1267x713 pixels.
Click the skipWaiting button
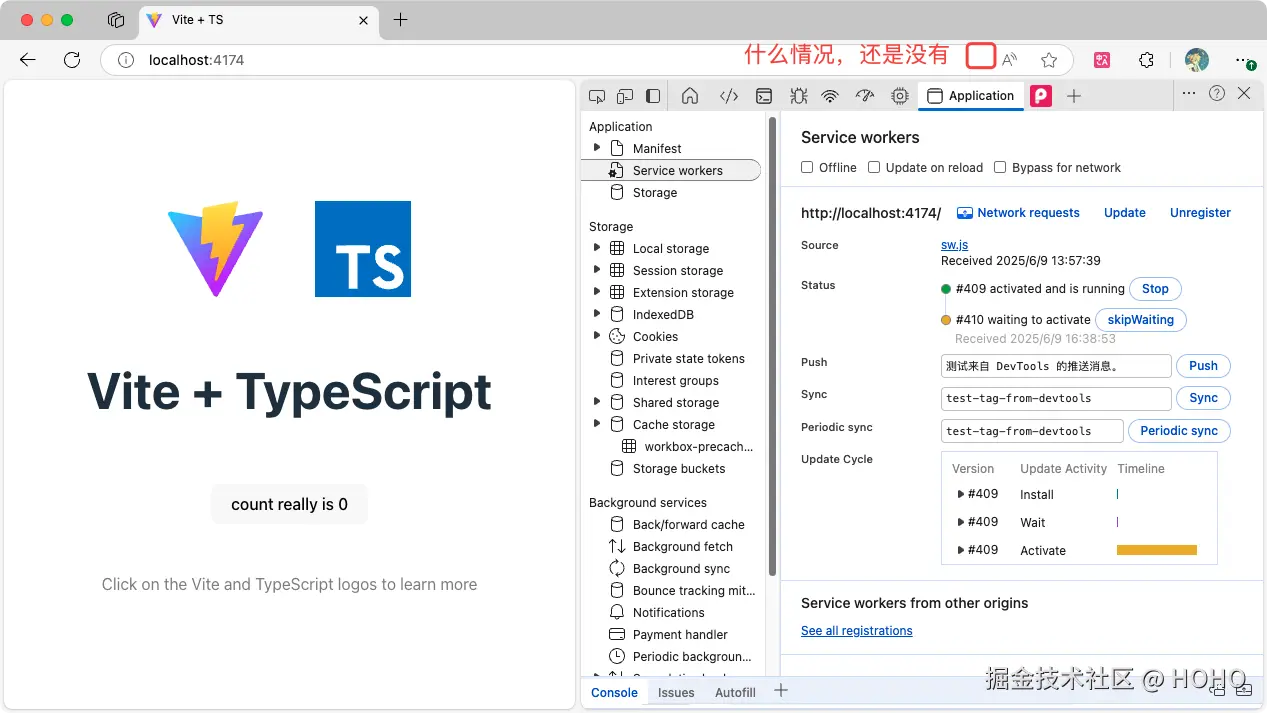pyautogui.click(x=1141, y=320)
